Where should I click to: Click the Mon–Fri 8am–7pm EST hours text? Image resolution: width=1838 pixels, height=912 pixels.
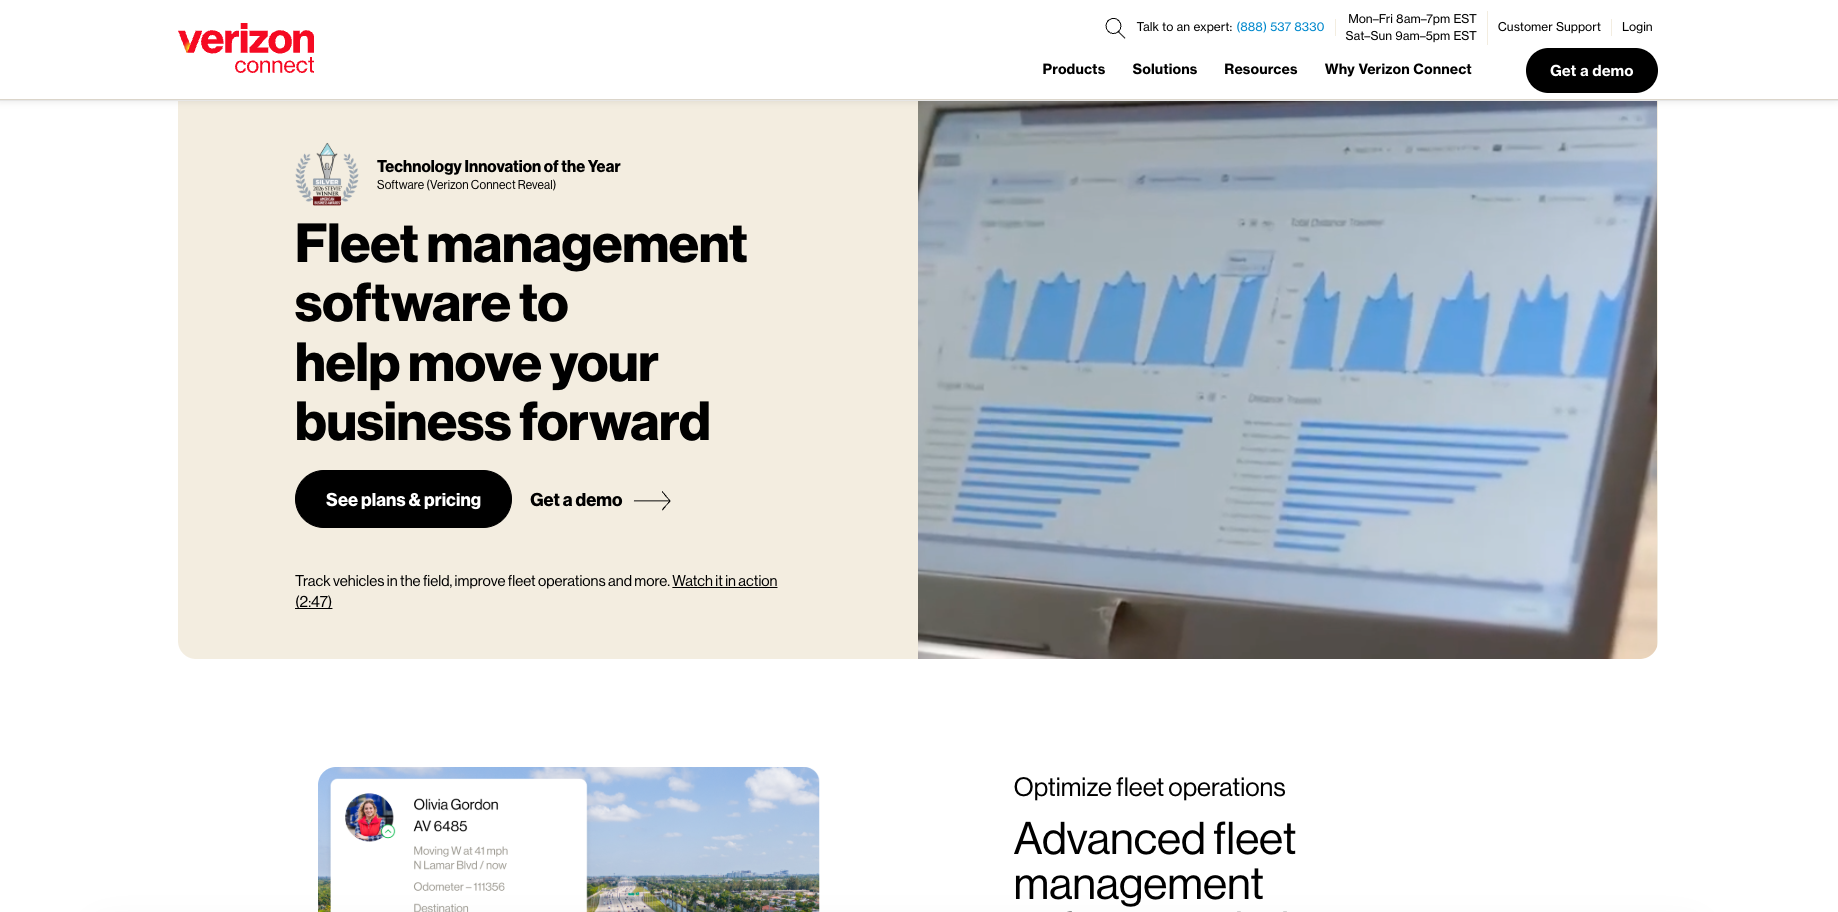coord(1412,19)
